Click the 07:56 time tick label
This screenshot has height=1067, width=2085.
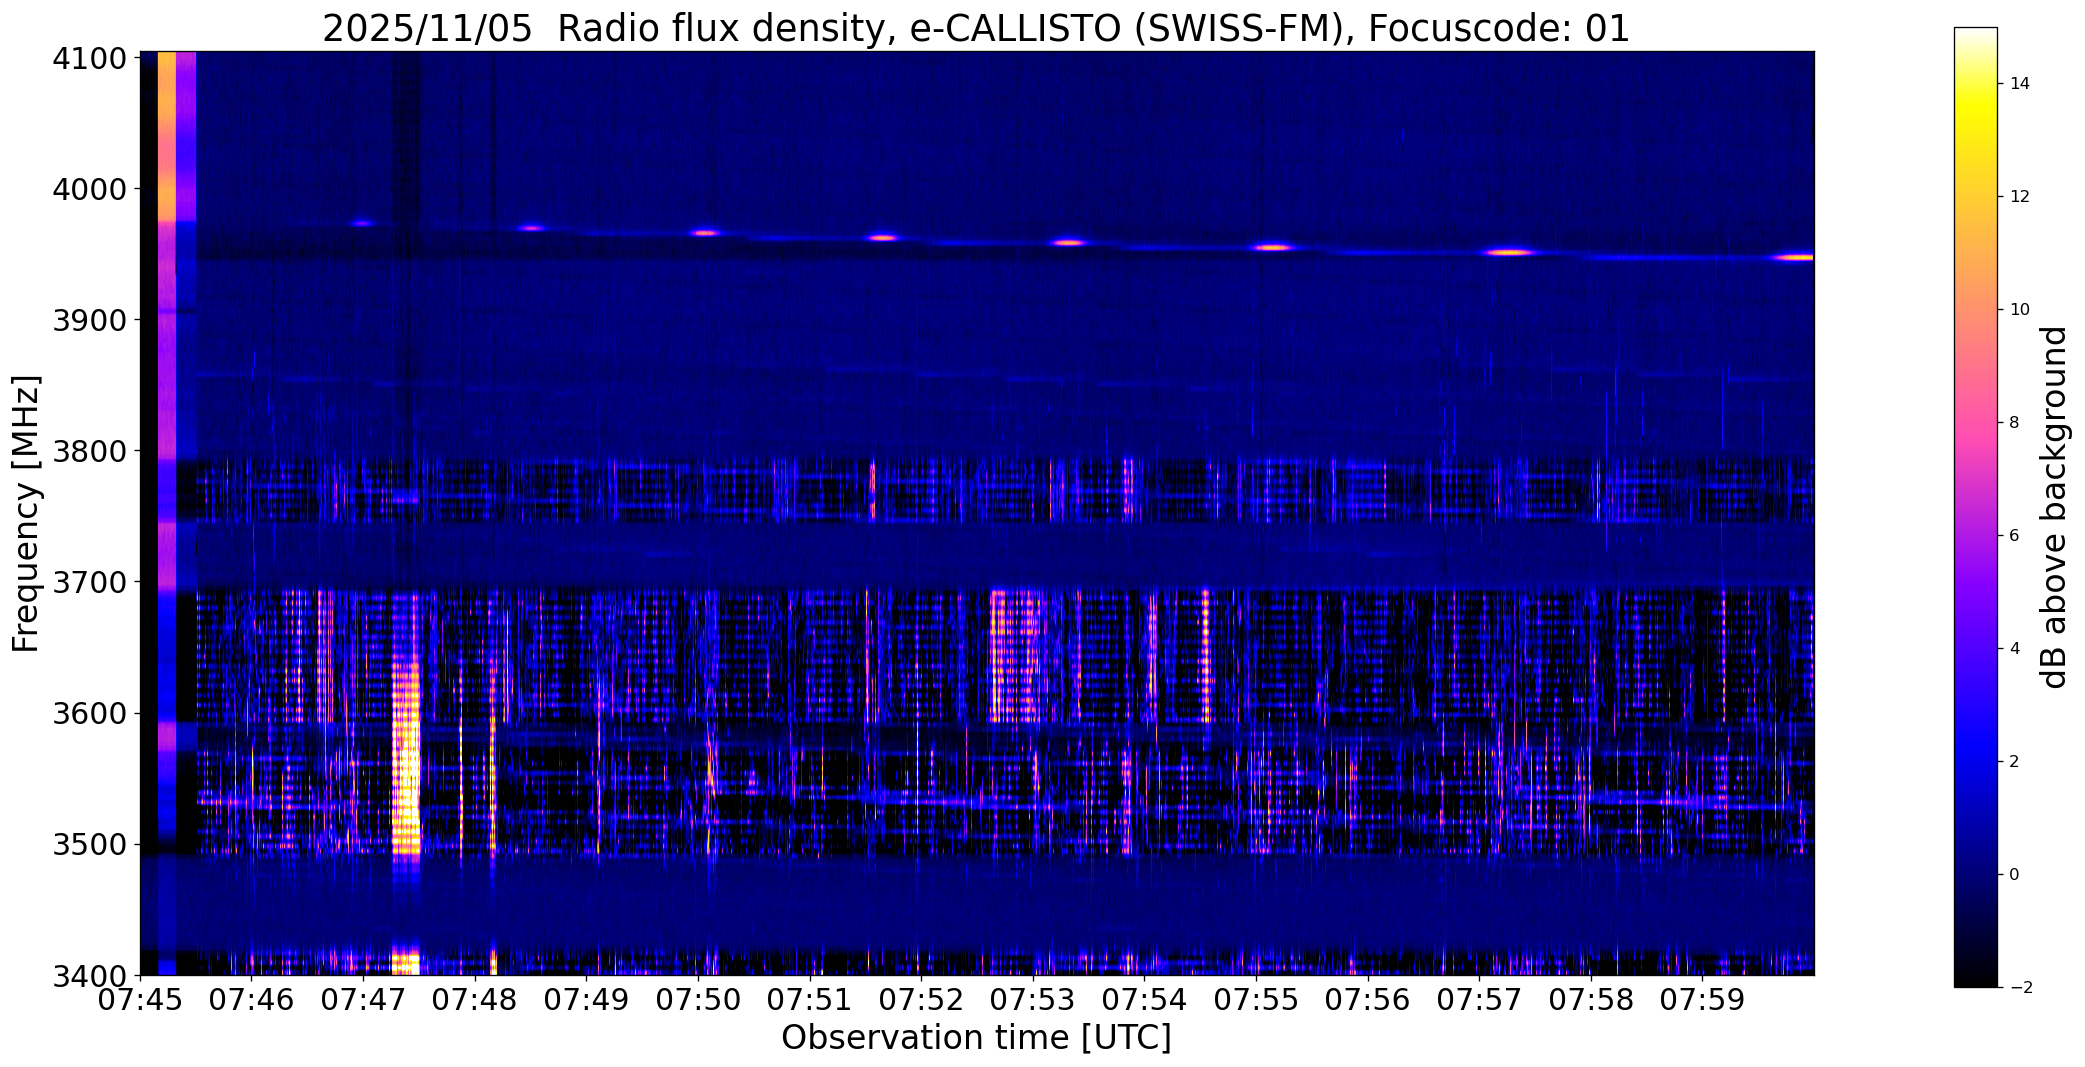click(1368, 1000)
